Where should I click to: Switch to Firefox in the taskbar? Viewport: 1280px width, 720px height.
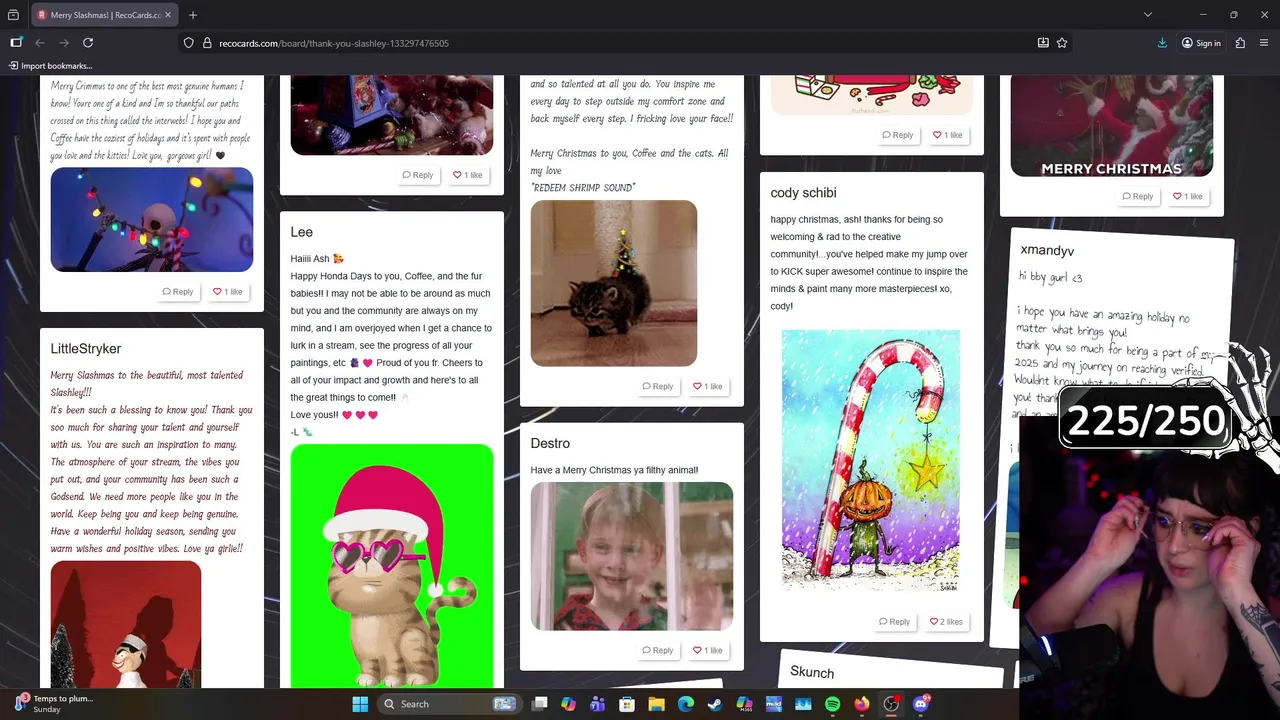(x=862, y=704)
